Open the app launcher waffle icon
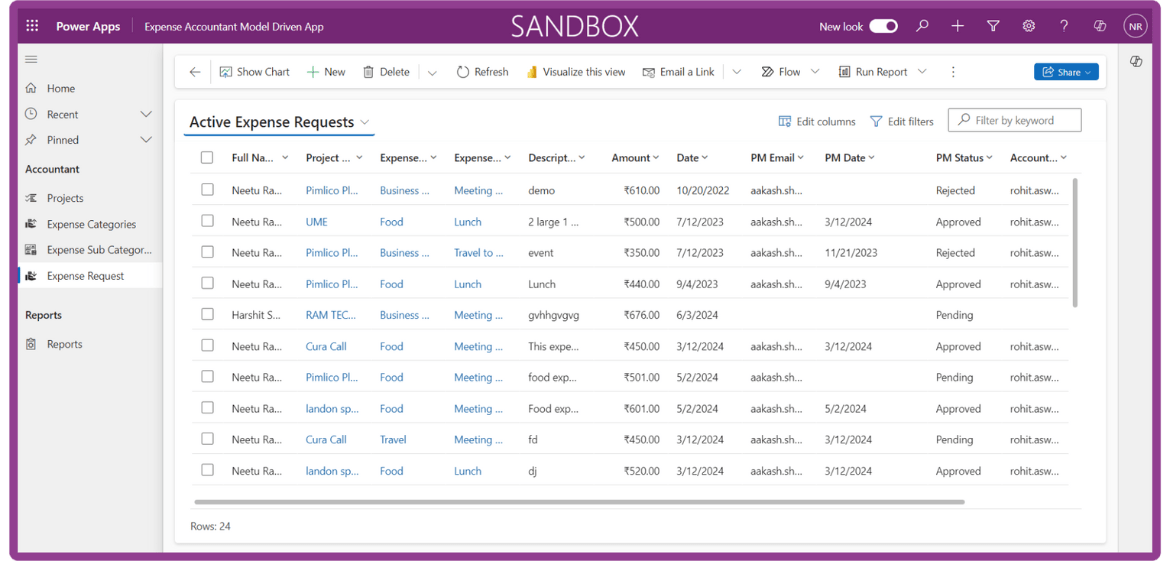Image resolution: width=1170 pixels, height=561 pixels. tap(32, 26)
